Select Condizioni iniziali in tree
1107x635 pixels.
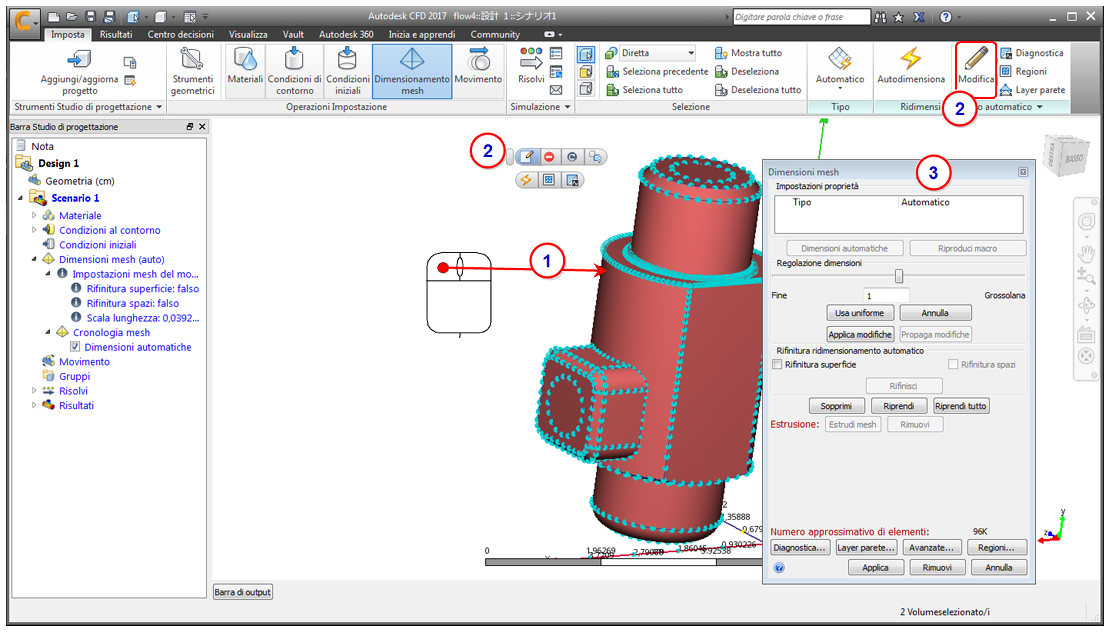[97, 244]
